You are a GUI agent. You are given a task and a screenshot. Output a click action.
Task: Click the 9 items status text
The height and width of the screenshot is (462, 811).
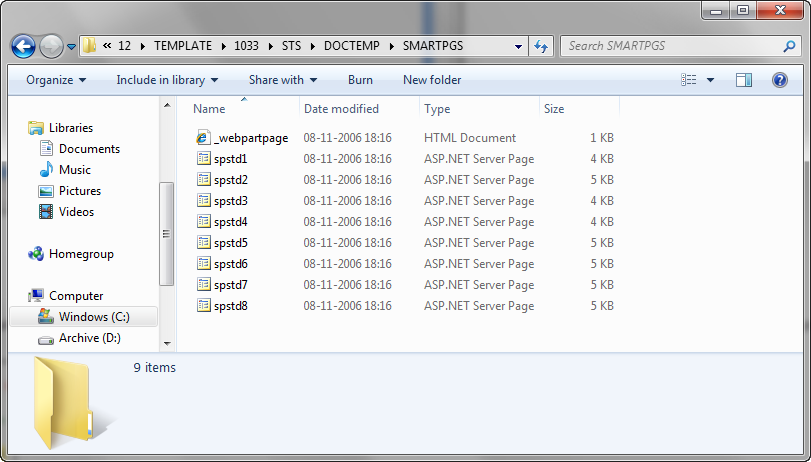click(x=155, y=367)
